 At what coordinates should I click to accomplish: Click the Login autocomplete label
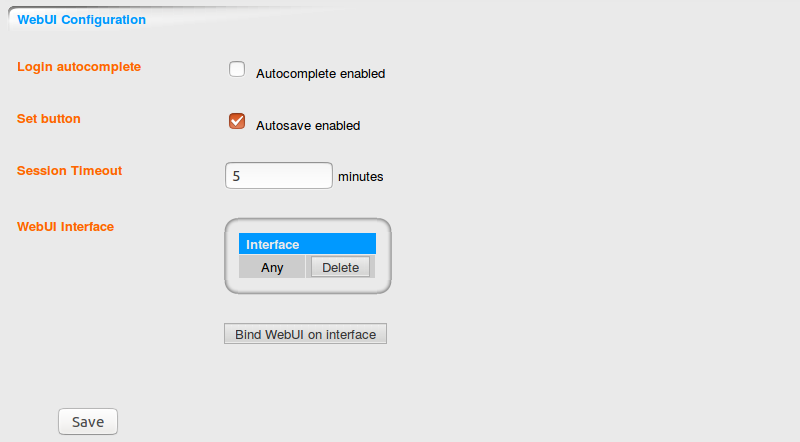[x=79, y=67]
